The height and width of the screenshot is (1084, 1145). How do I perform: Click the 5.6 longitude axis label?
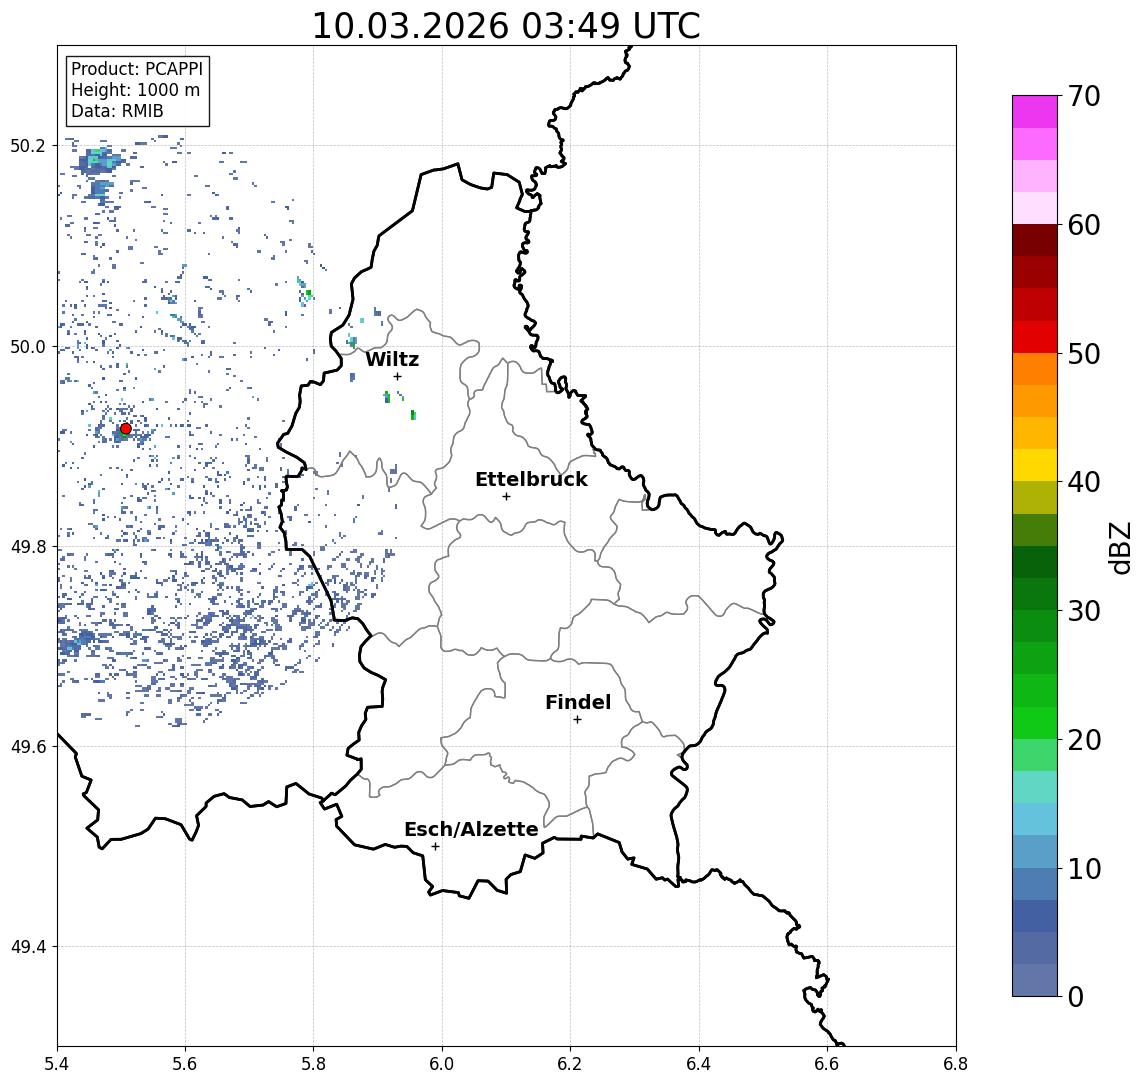pos(185,1064)
